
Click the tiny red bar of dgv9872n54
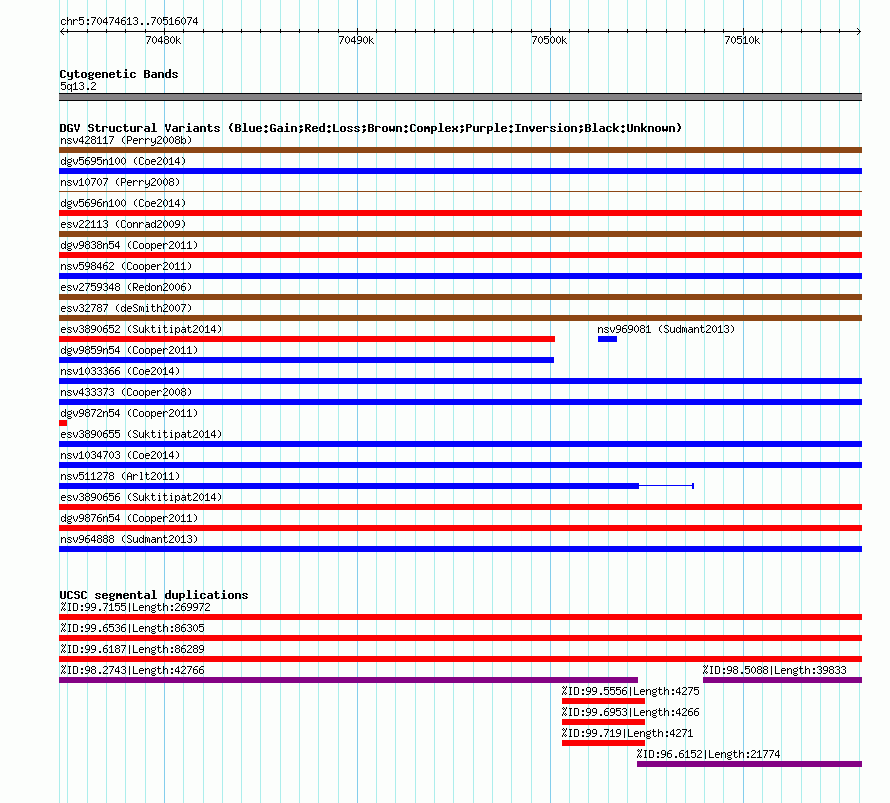tap(63, 423)
